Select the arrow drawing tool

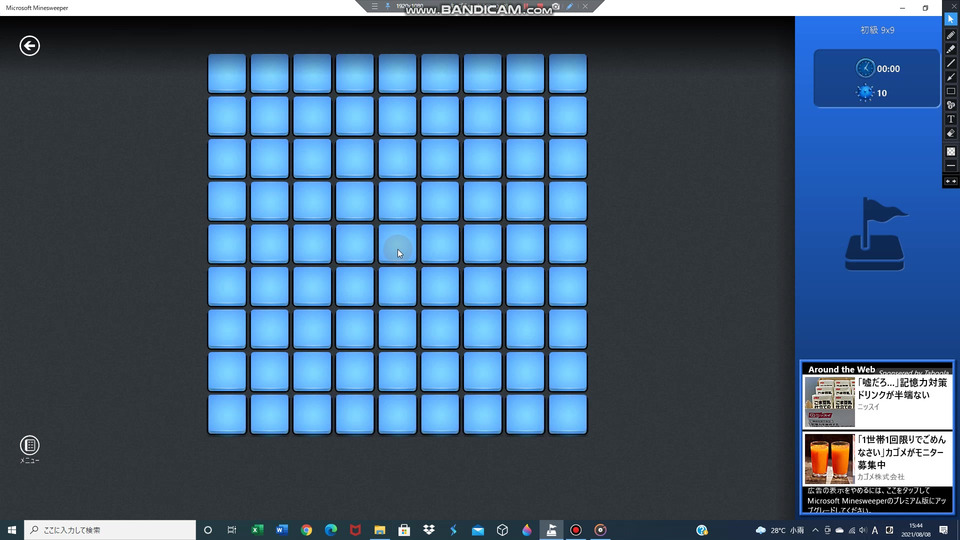(x=951, y=77)
